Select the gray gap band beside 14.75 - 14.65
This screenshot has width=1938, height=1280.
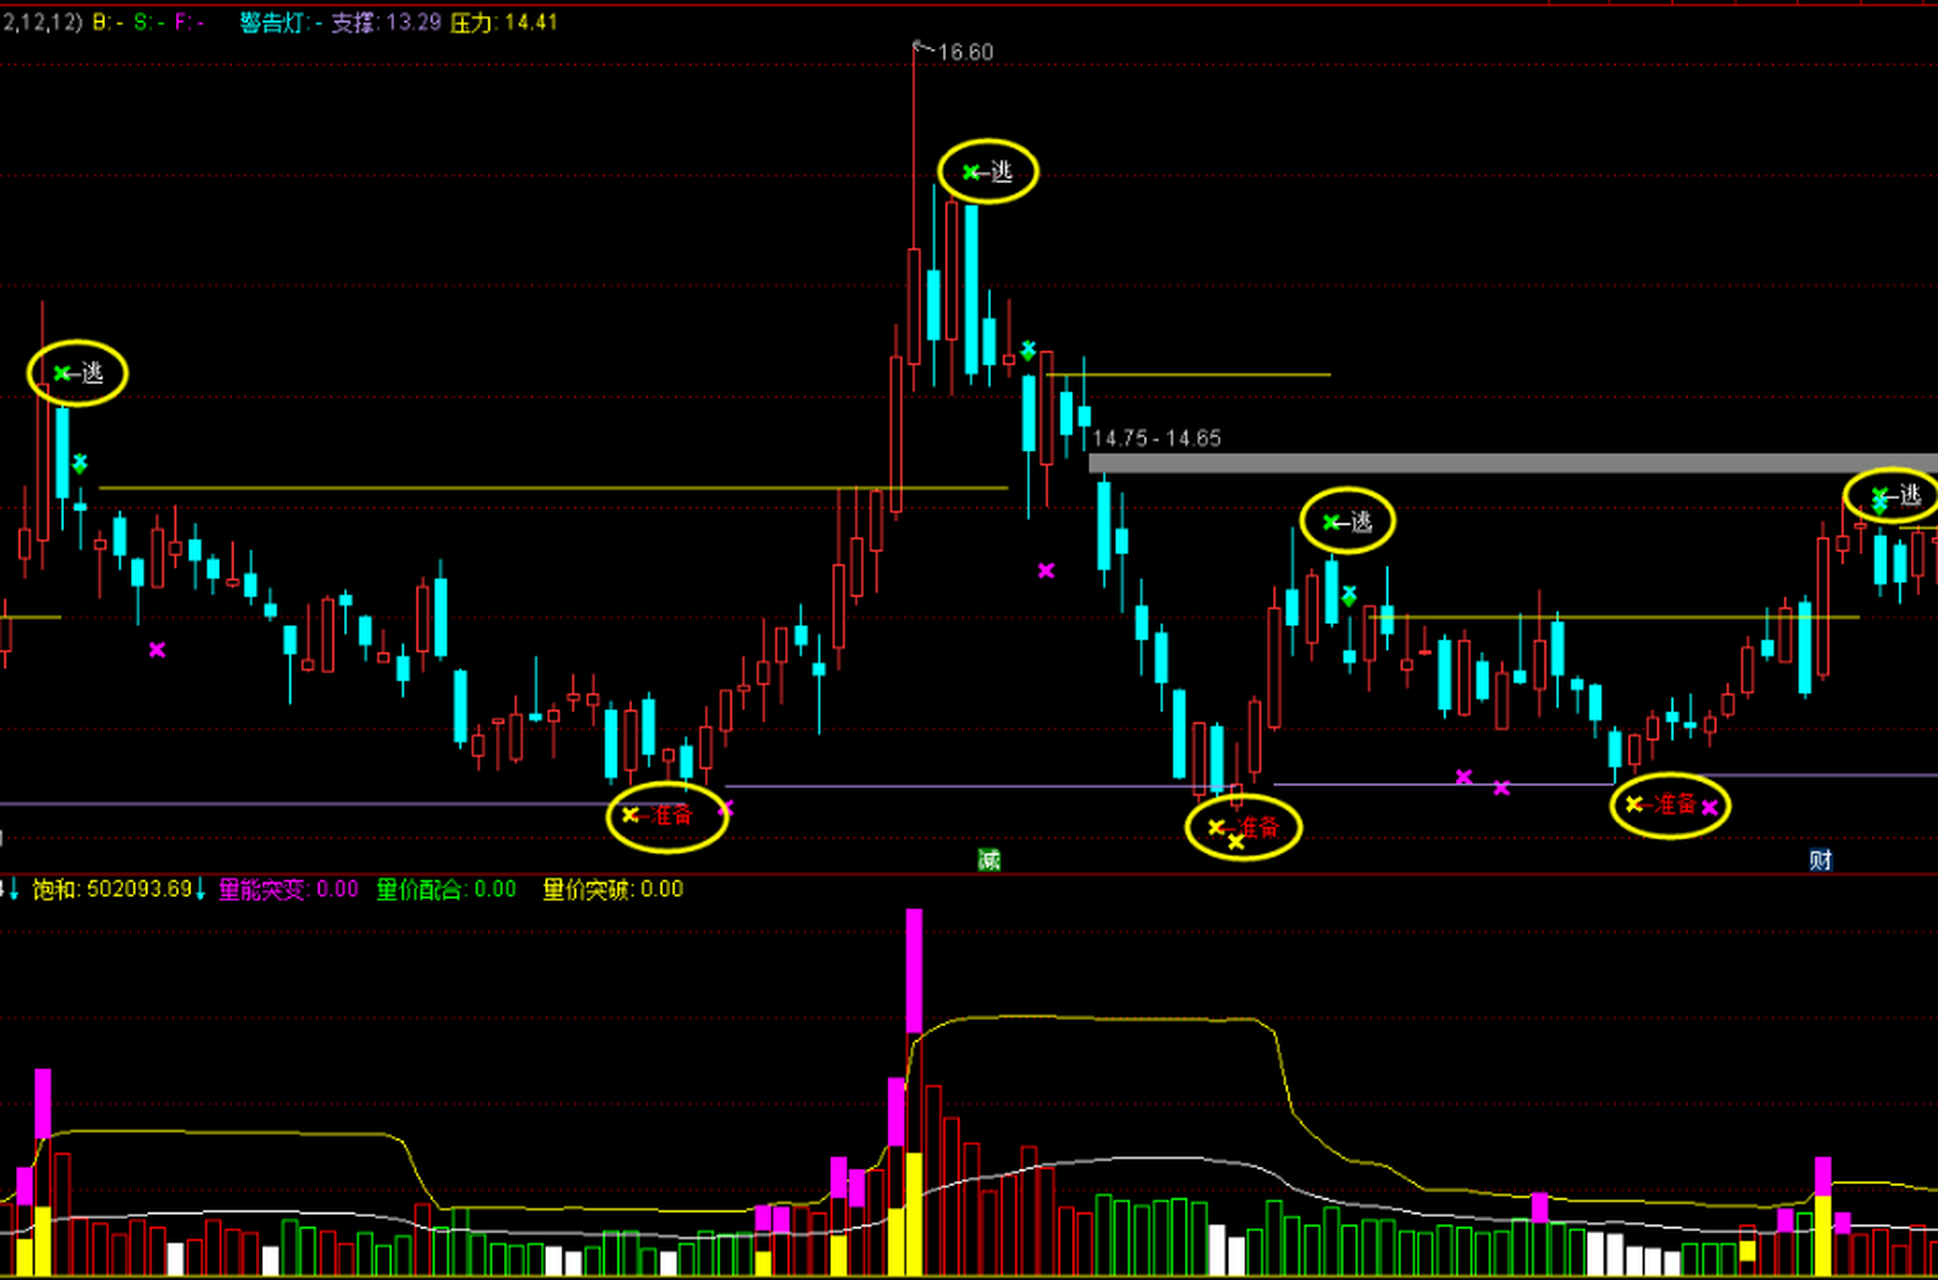click(x=1513, y=463)
